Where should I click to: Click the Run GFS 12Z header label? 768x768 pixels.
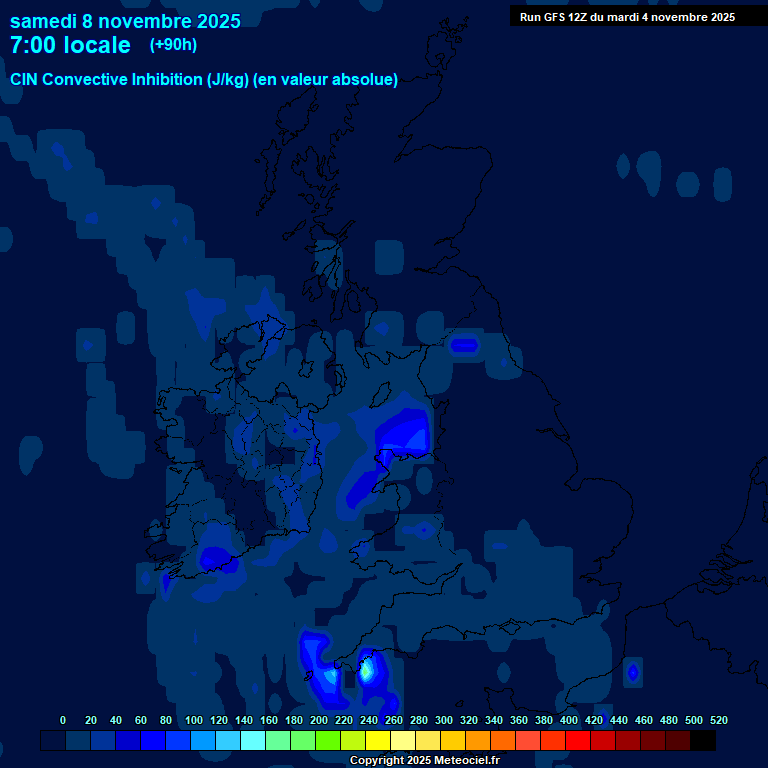coord(627,17)
